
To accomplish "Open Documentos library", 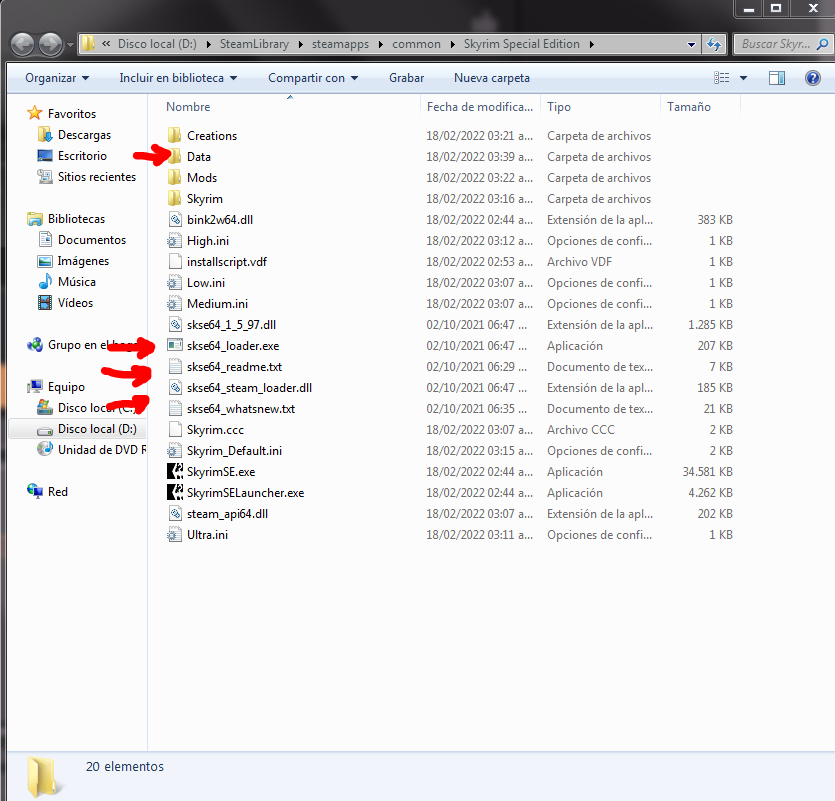I will 92,240.
